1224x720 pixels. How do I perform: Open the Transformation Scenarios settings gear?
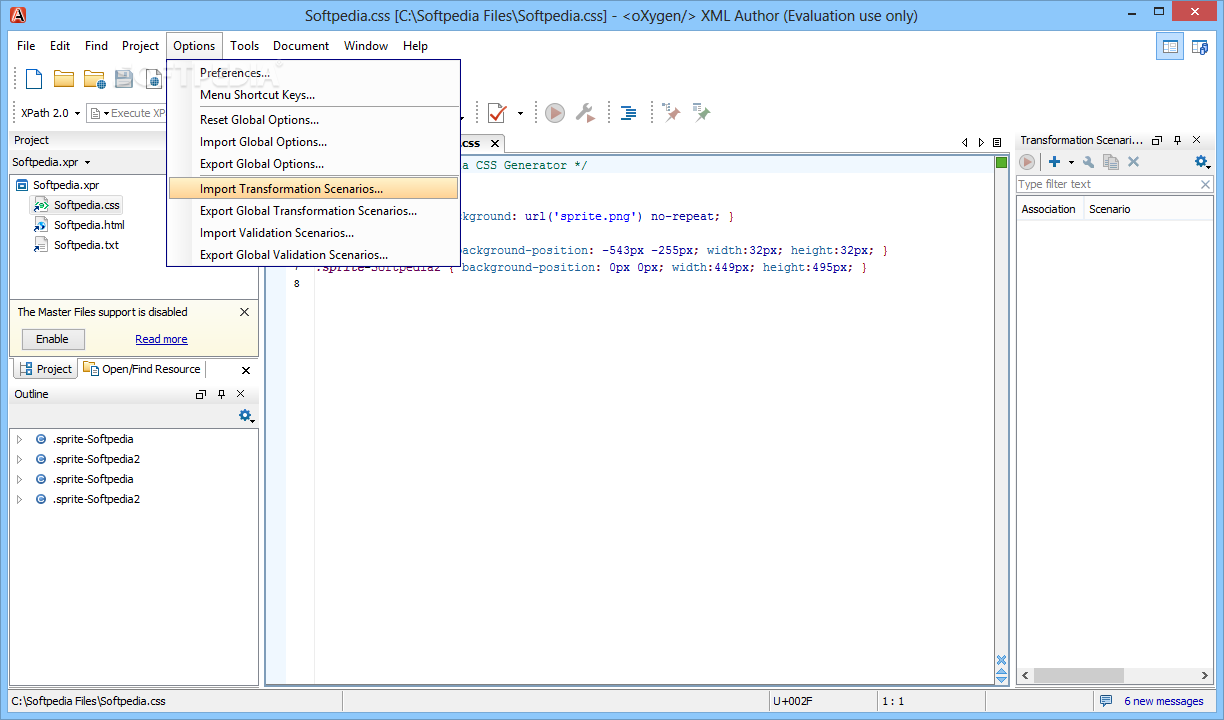pos(1202,162)
